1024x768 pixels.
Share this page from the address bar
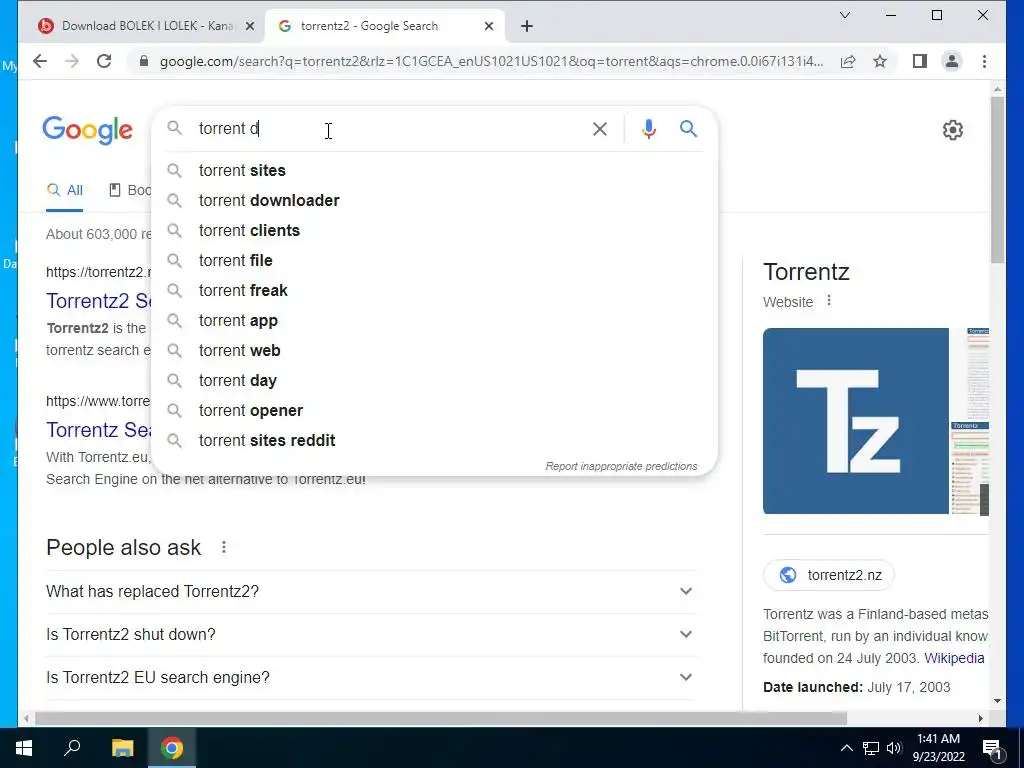tap(848, 61)
